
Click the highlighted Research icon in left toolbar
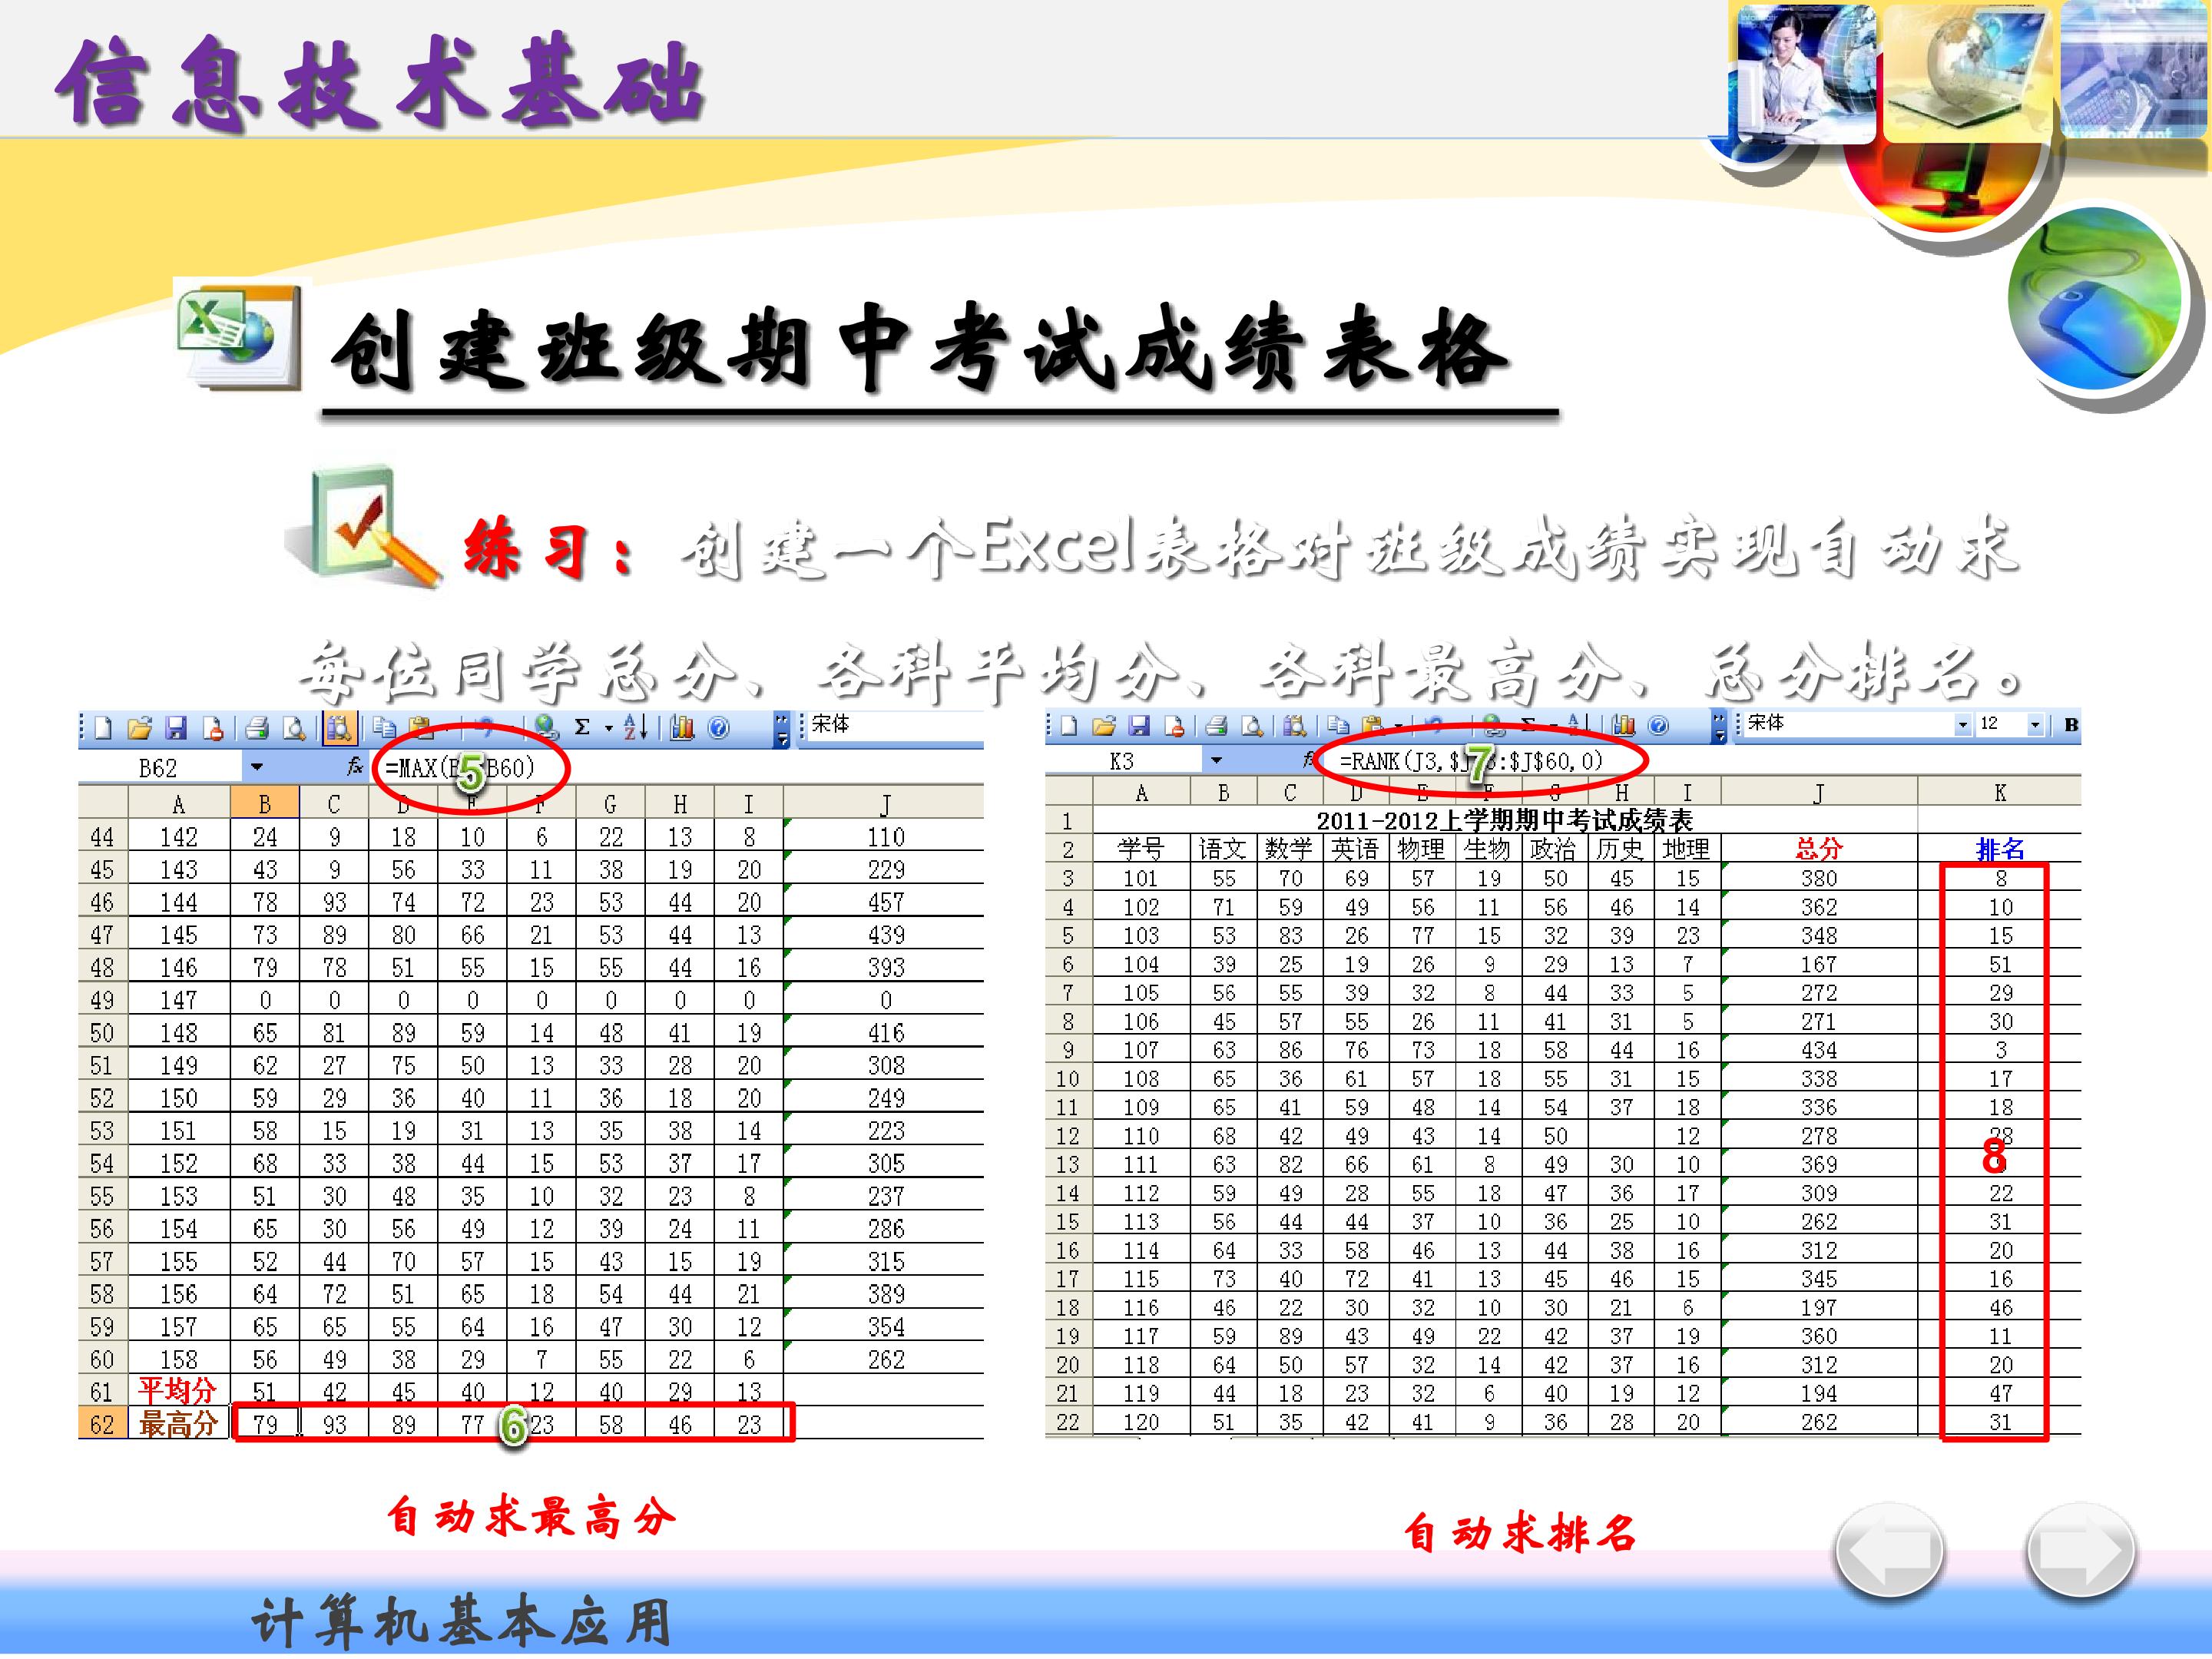pyautogui.click(x=339, y=729)
